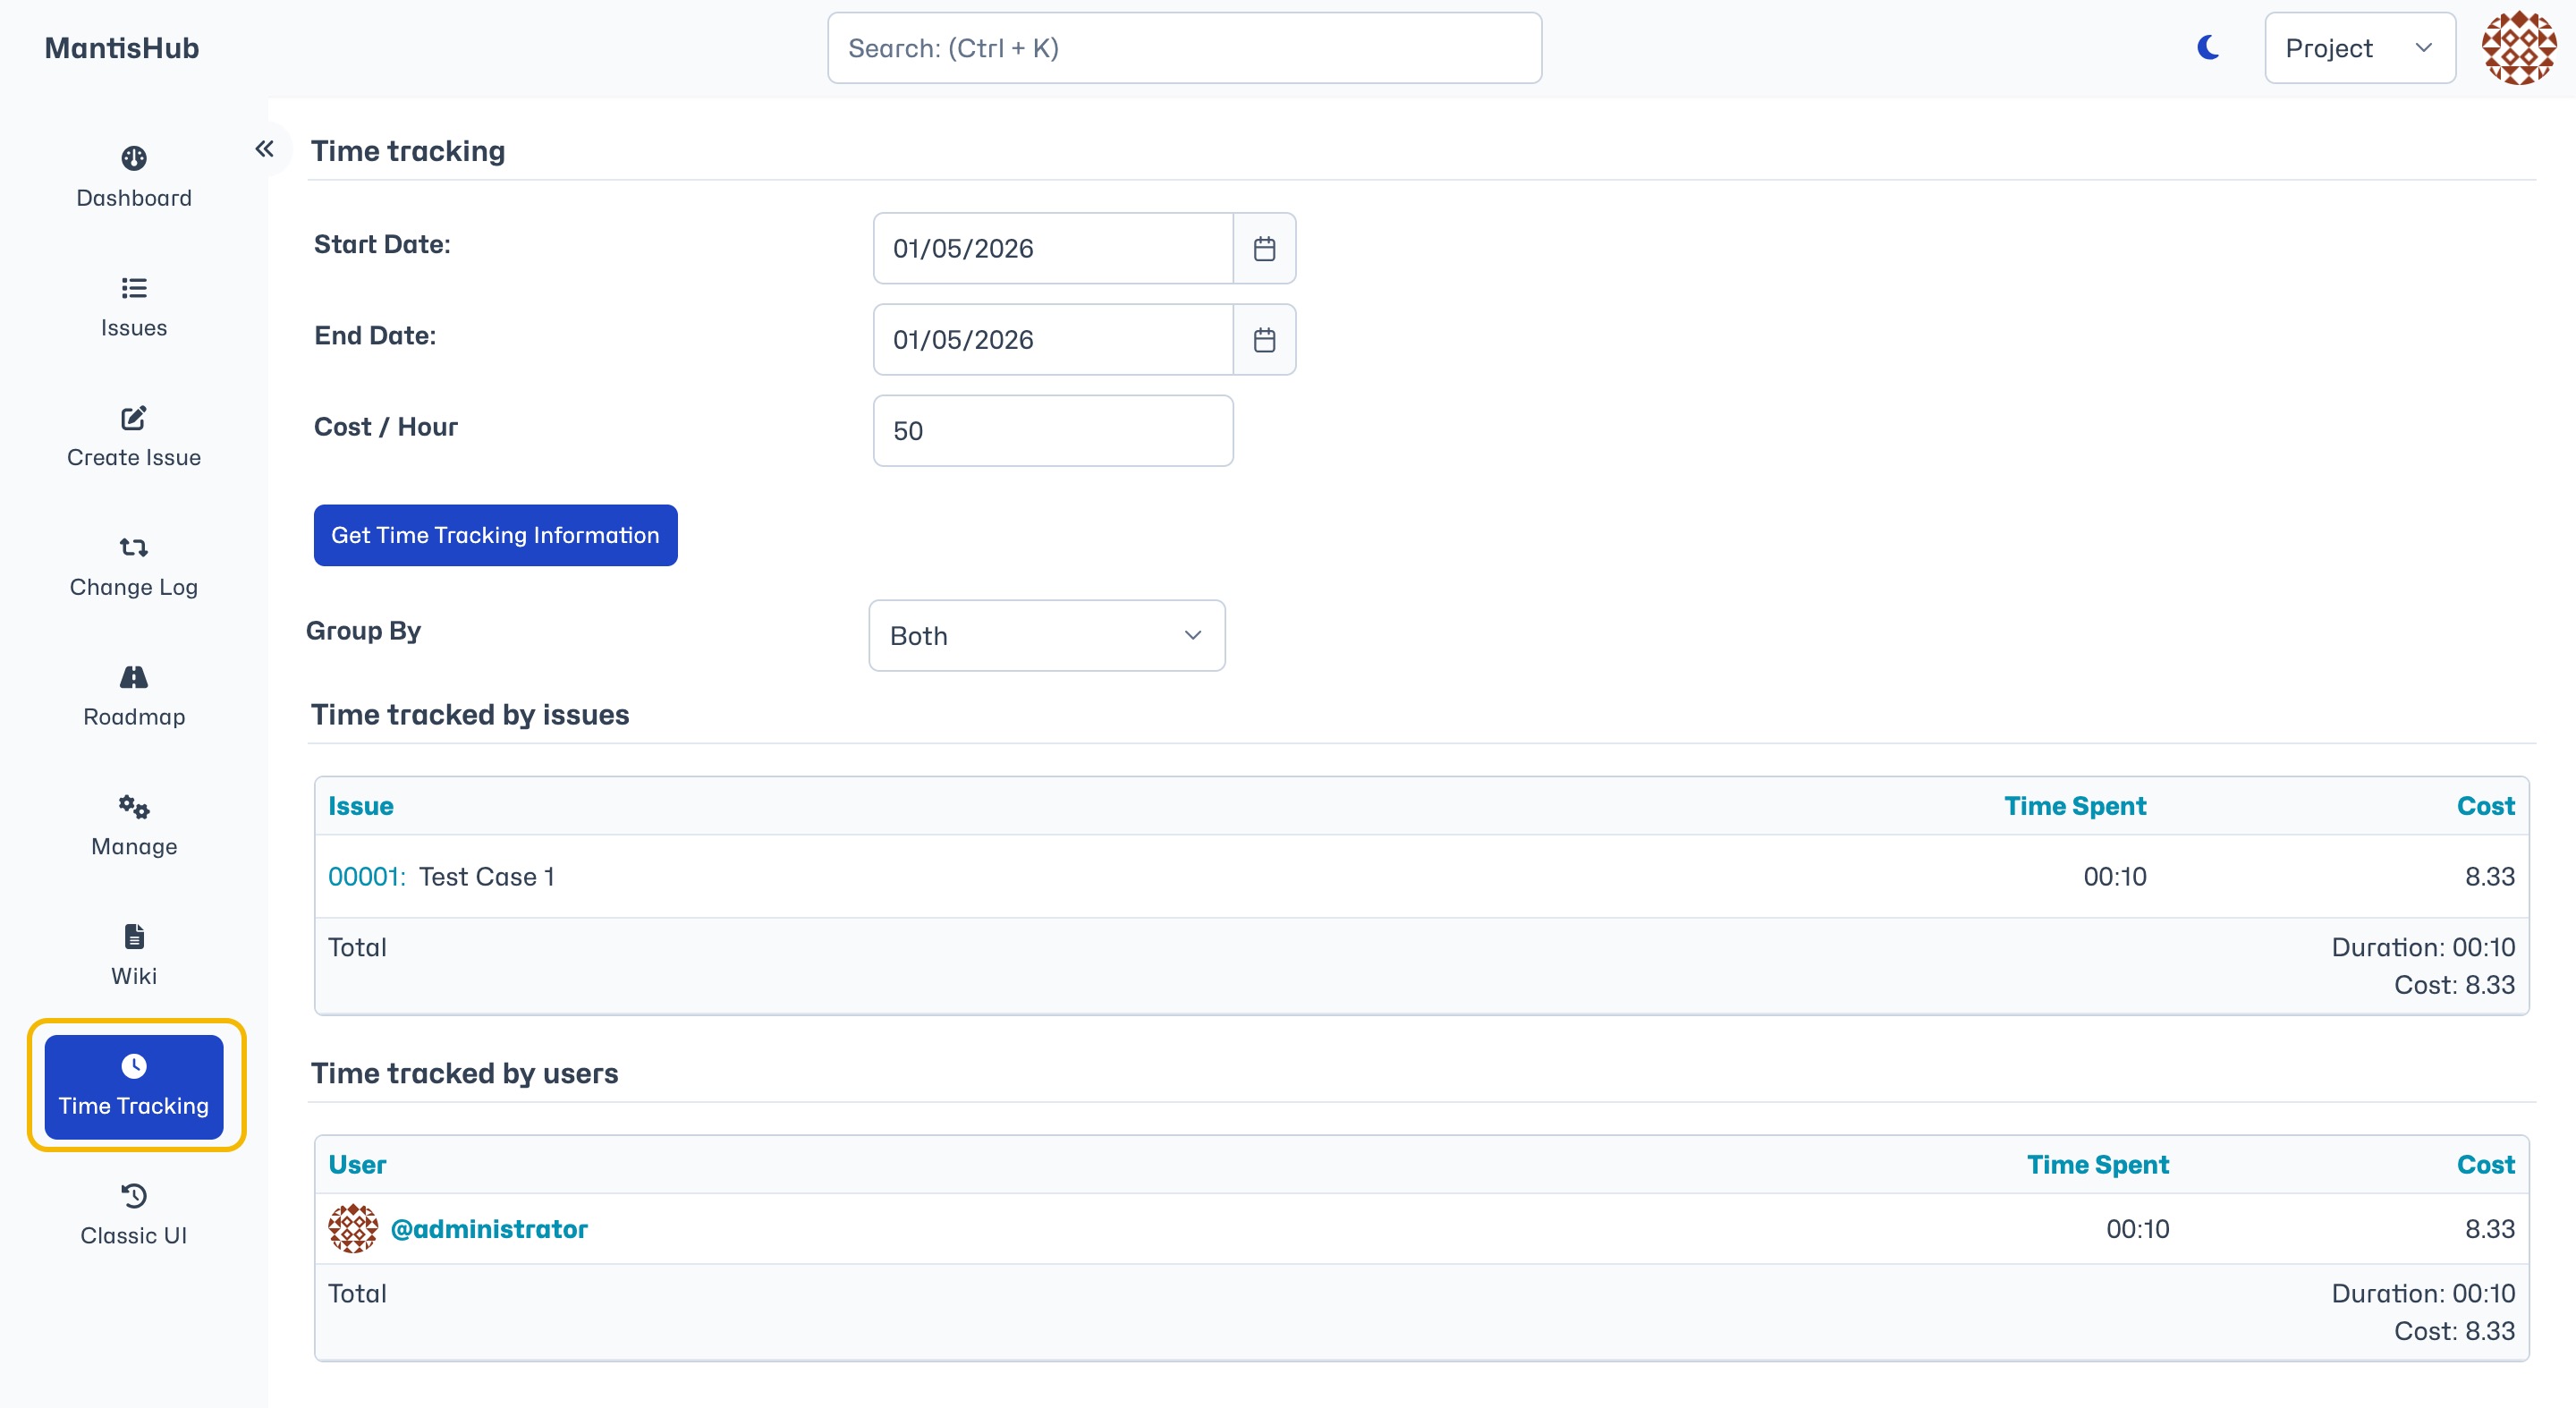Screen dimensions: 2576x1408
Task: Click the Total label in issues table
Action: click(357, 947)
